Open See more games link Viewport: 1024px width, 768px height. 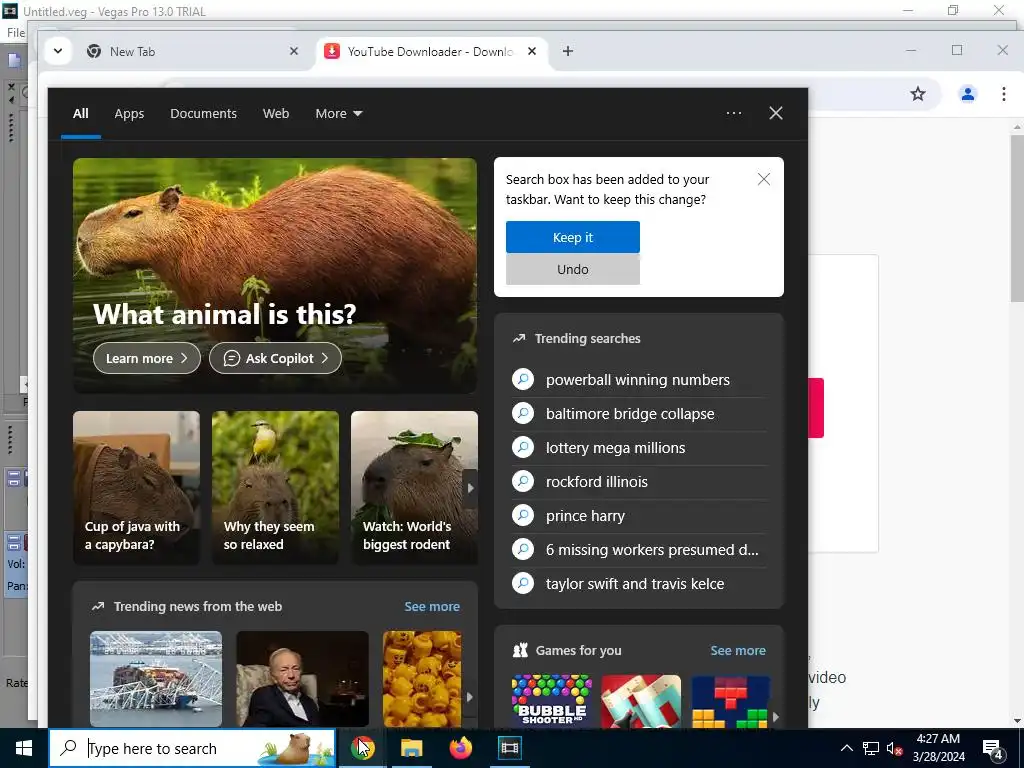tap(738, 650)
